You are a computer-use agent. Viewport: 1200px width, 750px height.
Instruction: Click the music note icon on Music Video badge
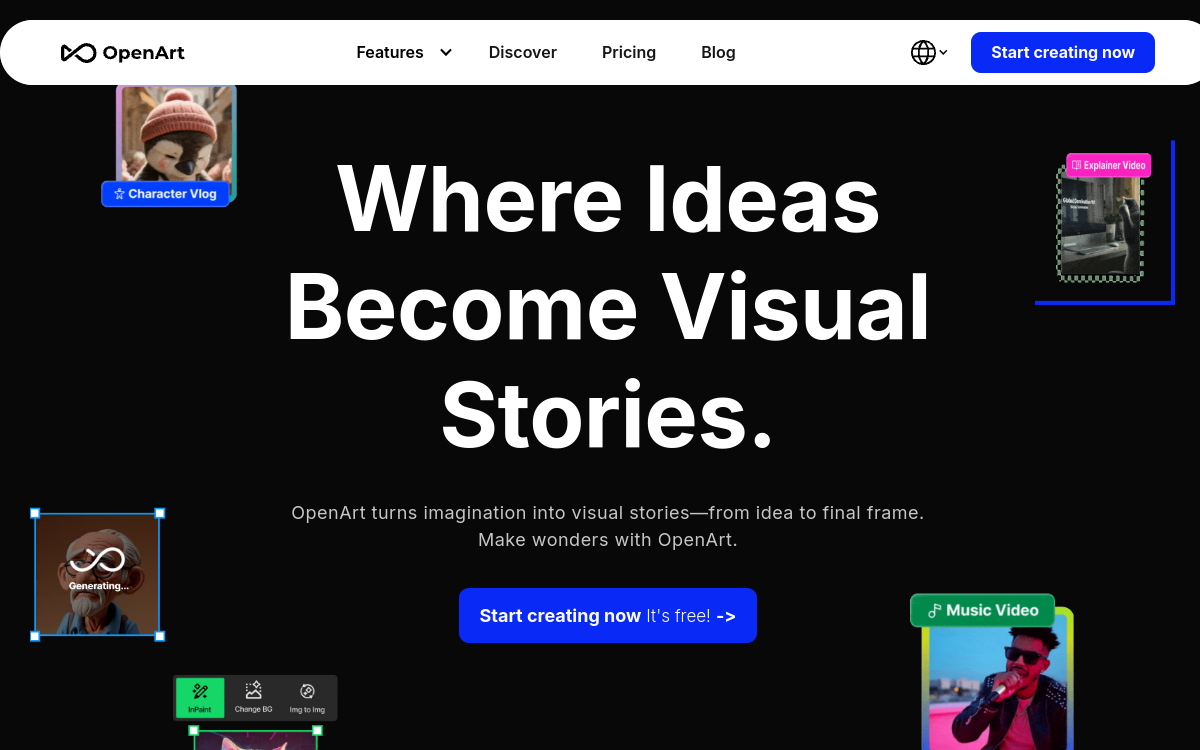933,610
